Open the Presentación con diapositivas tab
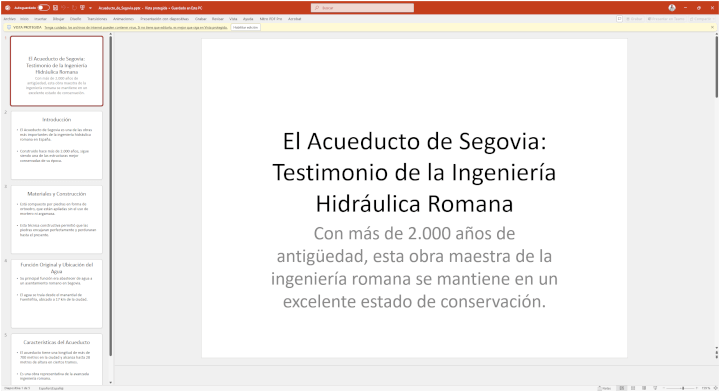Viewport: 720px width, 392px height. tap(164, 19)
